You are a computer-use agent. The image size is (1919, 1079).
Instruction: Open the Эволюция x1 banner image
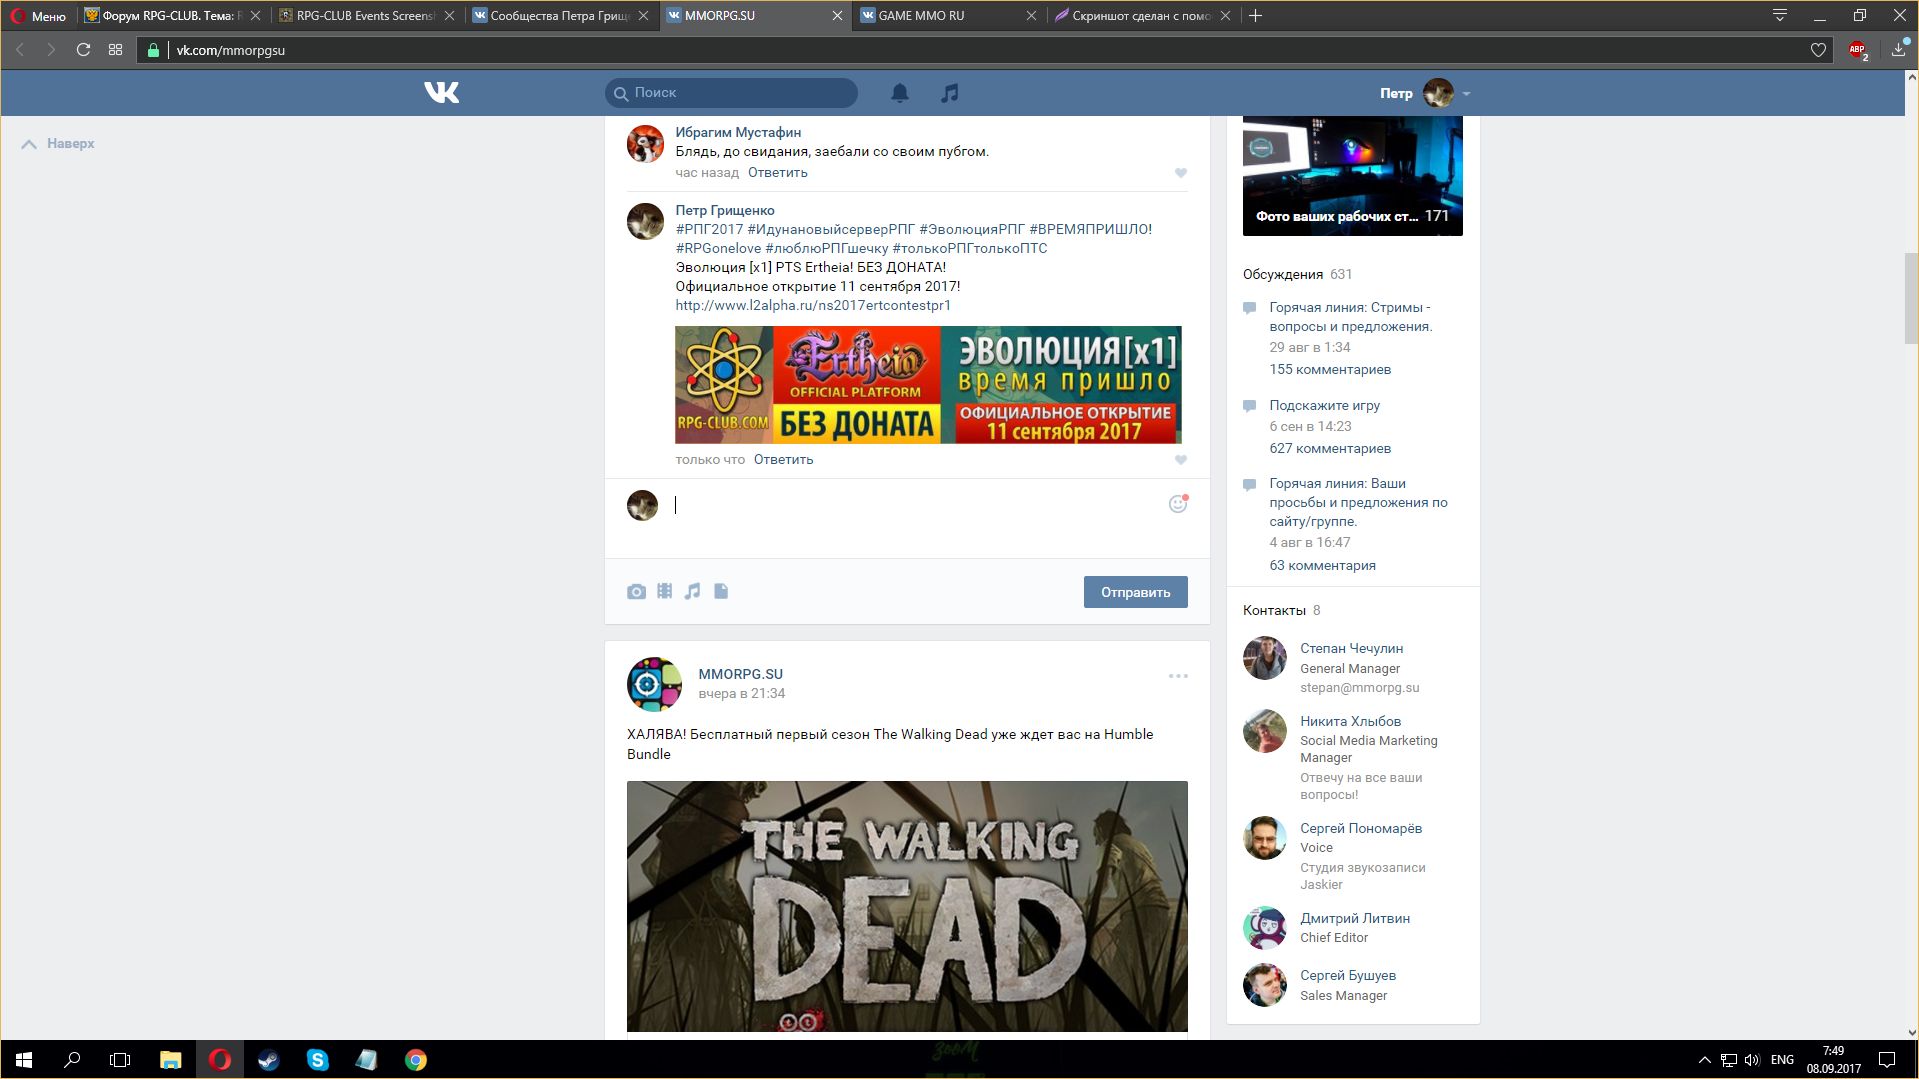[x=928, y=384]
